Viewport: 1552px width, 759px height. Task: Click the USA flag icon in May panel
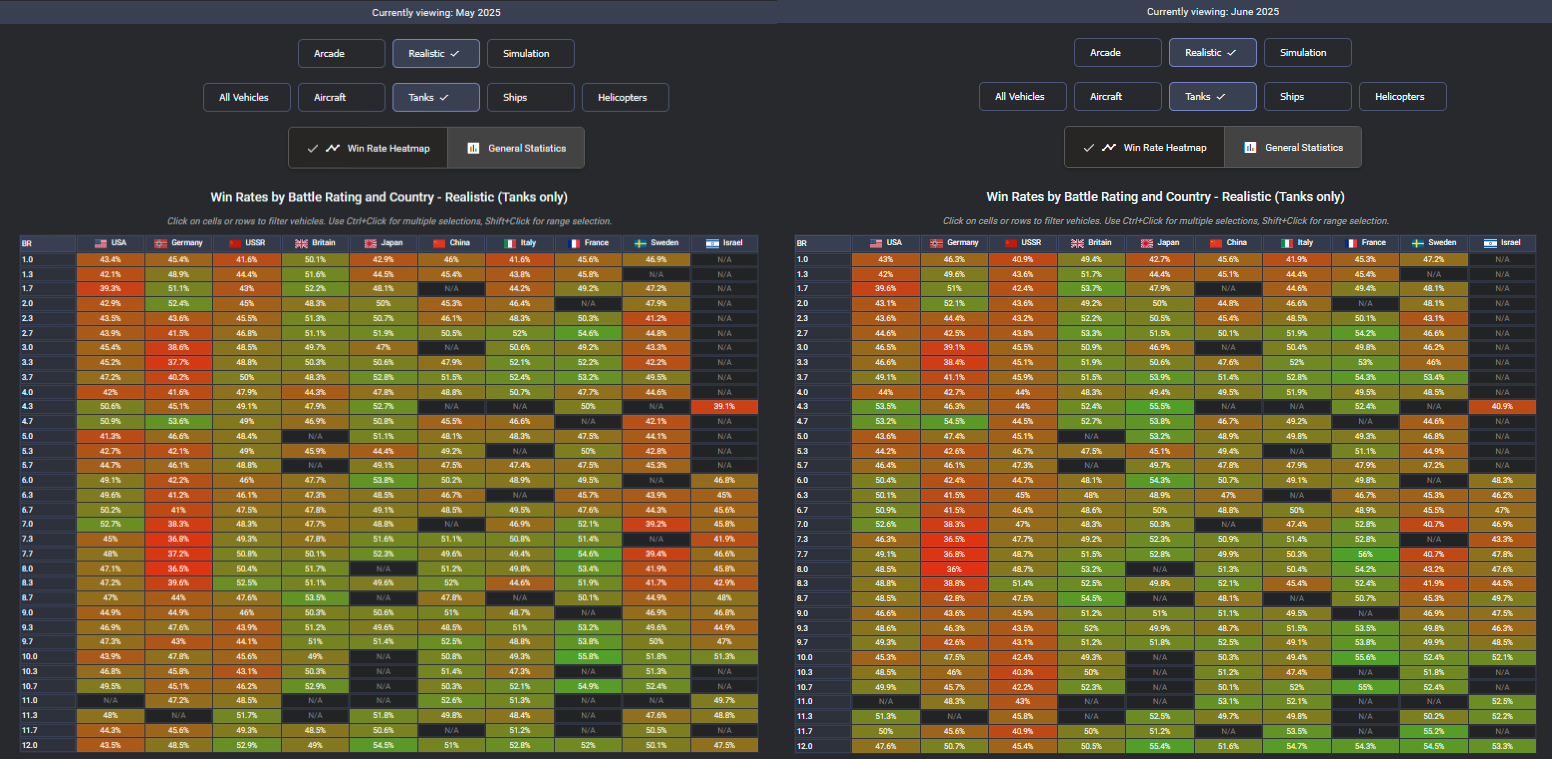click(x=100, y=243)
